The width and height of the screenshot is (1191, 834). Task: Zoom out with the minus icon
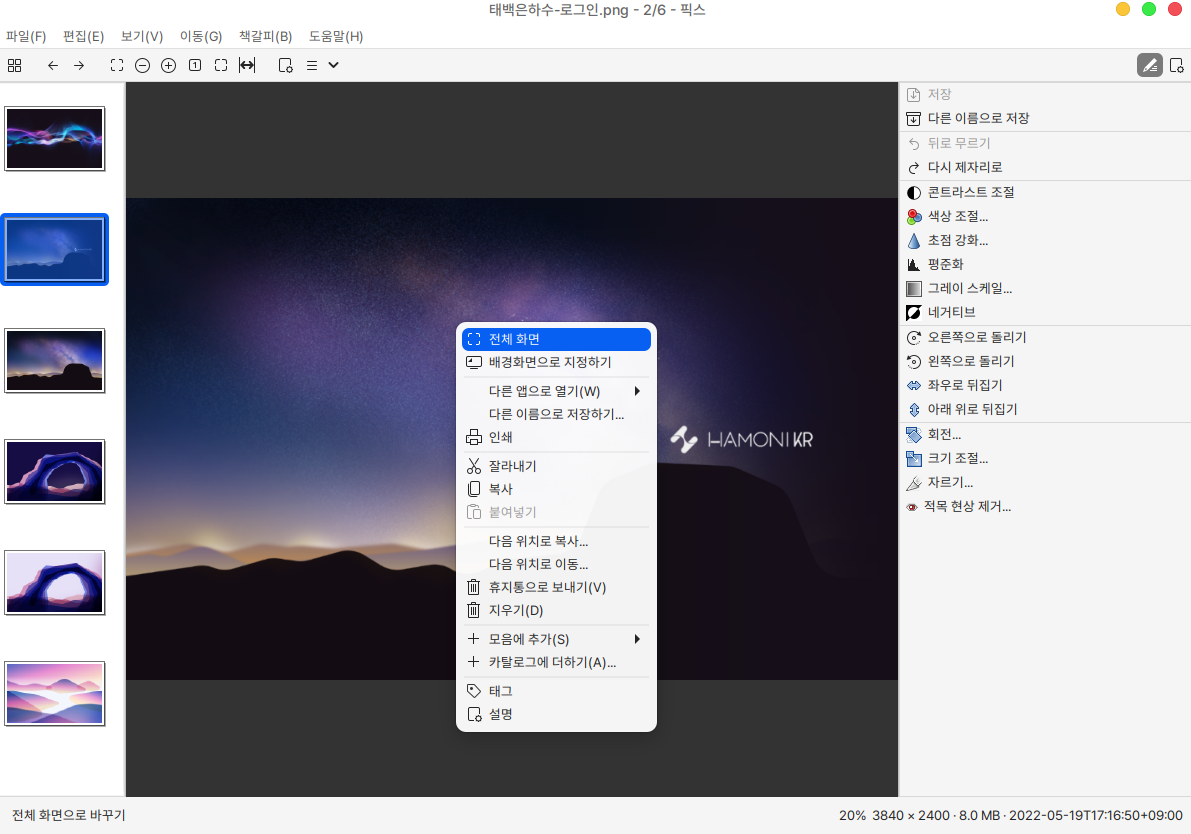(x=143, y=65)
